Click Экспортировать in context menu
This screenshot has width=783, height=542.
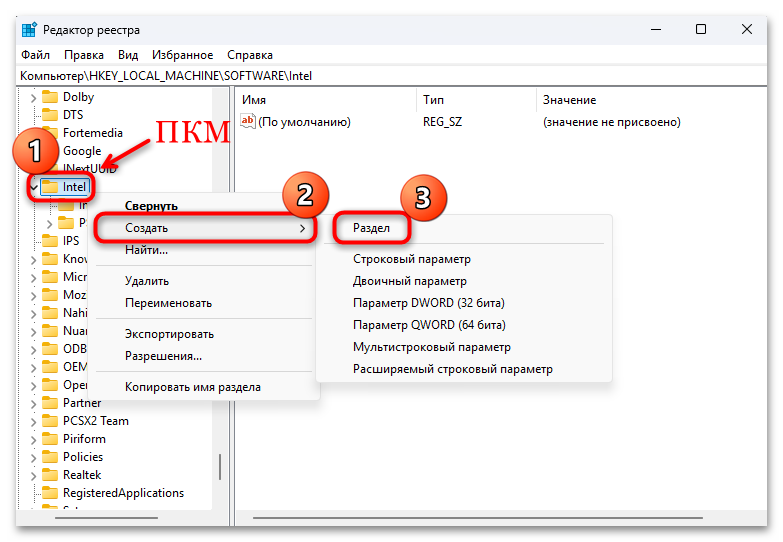point(169,334)
